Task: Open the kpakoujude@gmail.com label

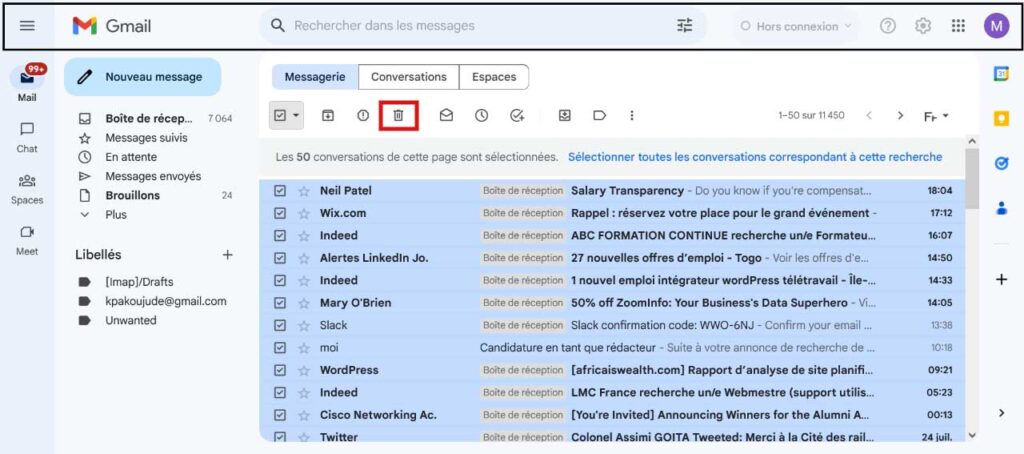Action: pyautogui.click(x=165, y=301)
